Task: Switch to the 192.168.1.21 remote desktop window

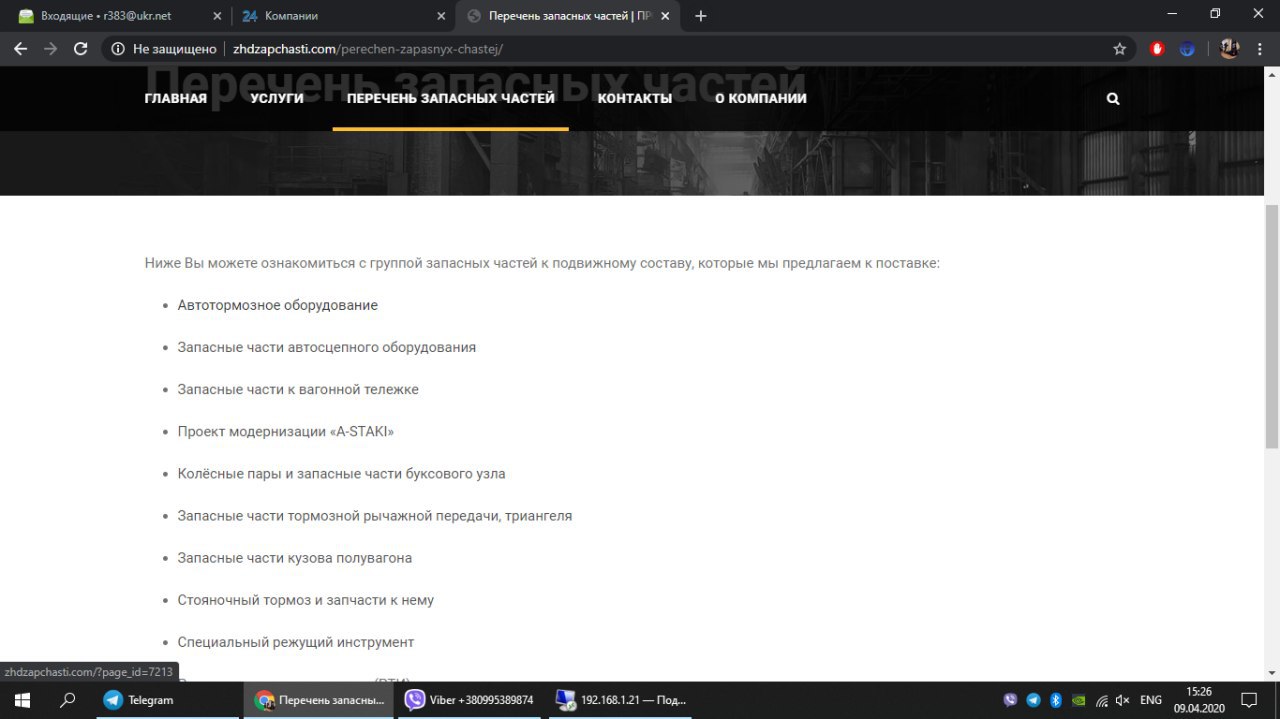Action: click(x=620, y=700)
